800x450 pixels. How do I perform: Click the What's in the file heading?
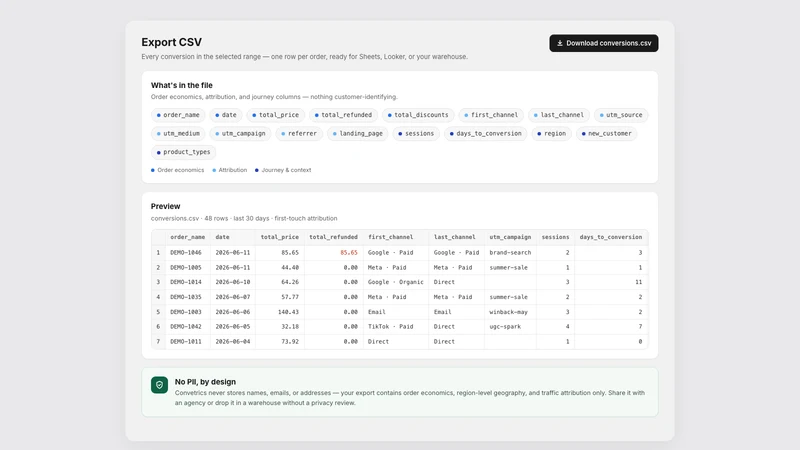point(182,85)
